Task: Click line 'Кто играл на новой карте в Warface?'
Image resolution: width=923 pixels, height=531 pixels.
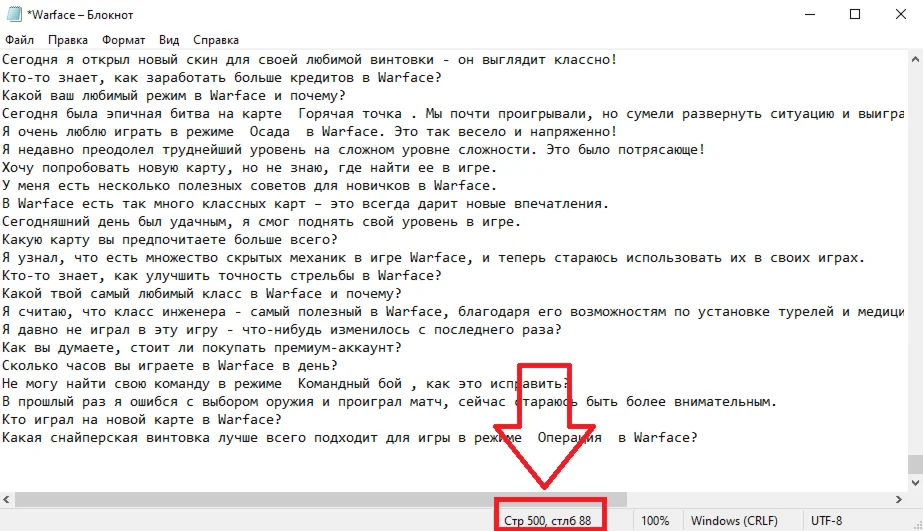Action: [141, 420]
